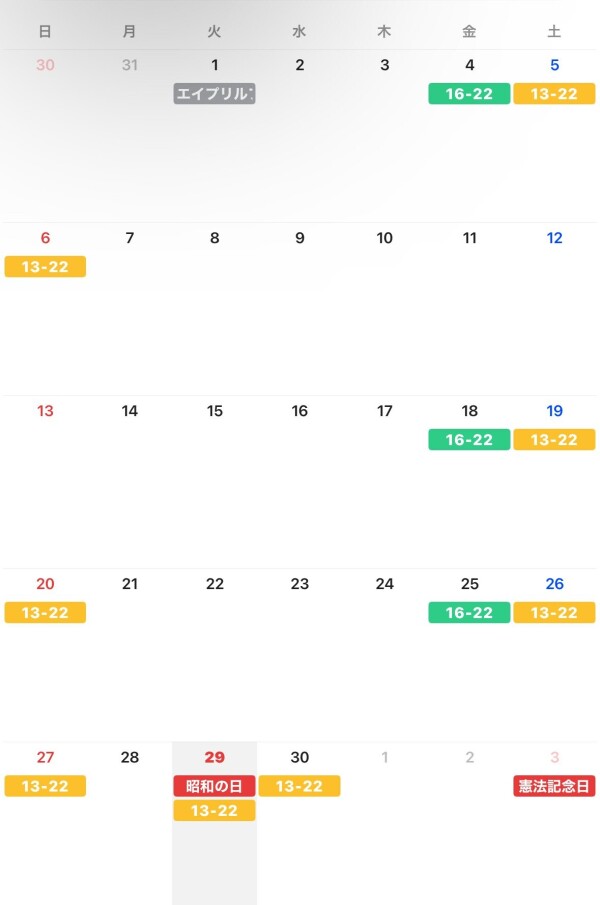Open green 16-22 shift on the 4th

click(469, 94)
